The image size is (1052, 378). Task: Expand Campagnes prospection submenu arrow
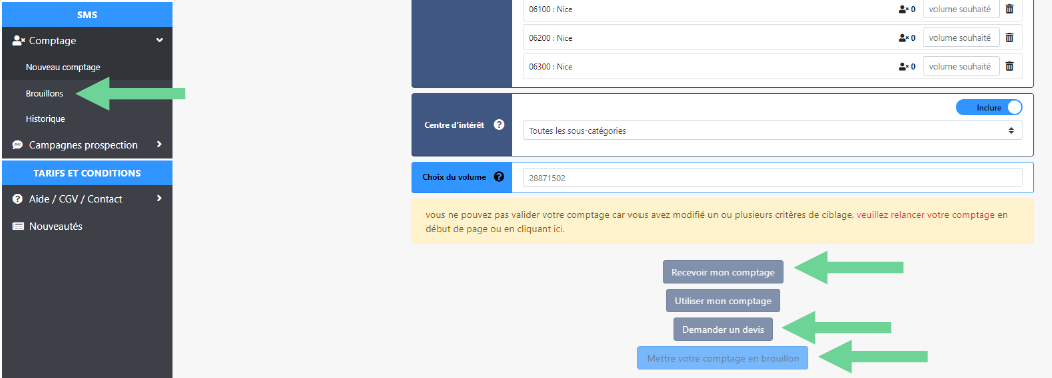click(159, 144)
